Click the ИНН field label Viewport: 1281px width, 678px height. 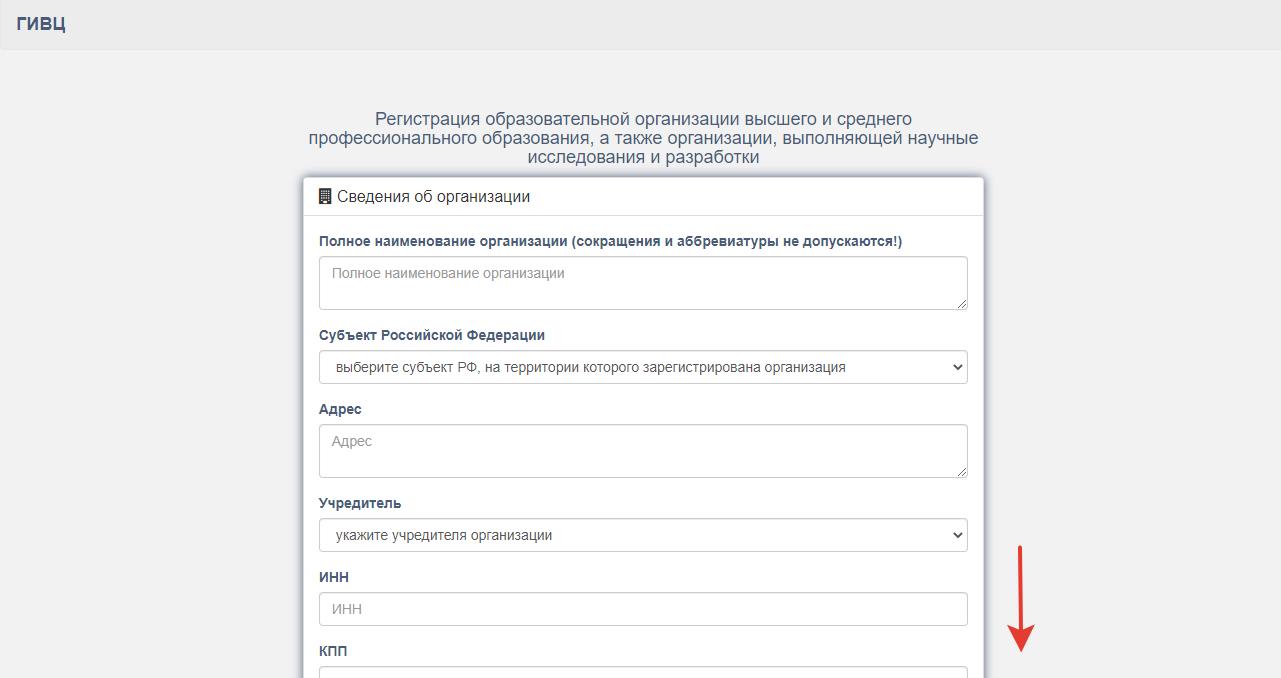[334, 577]
